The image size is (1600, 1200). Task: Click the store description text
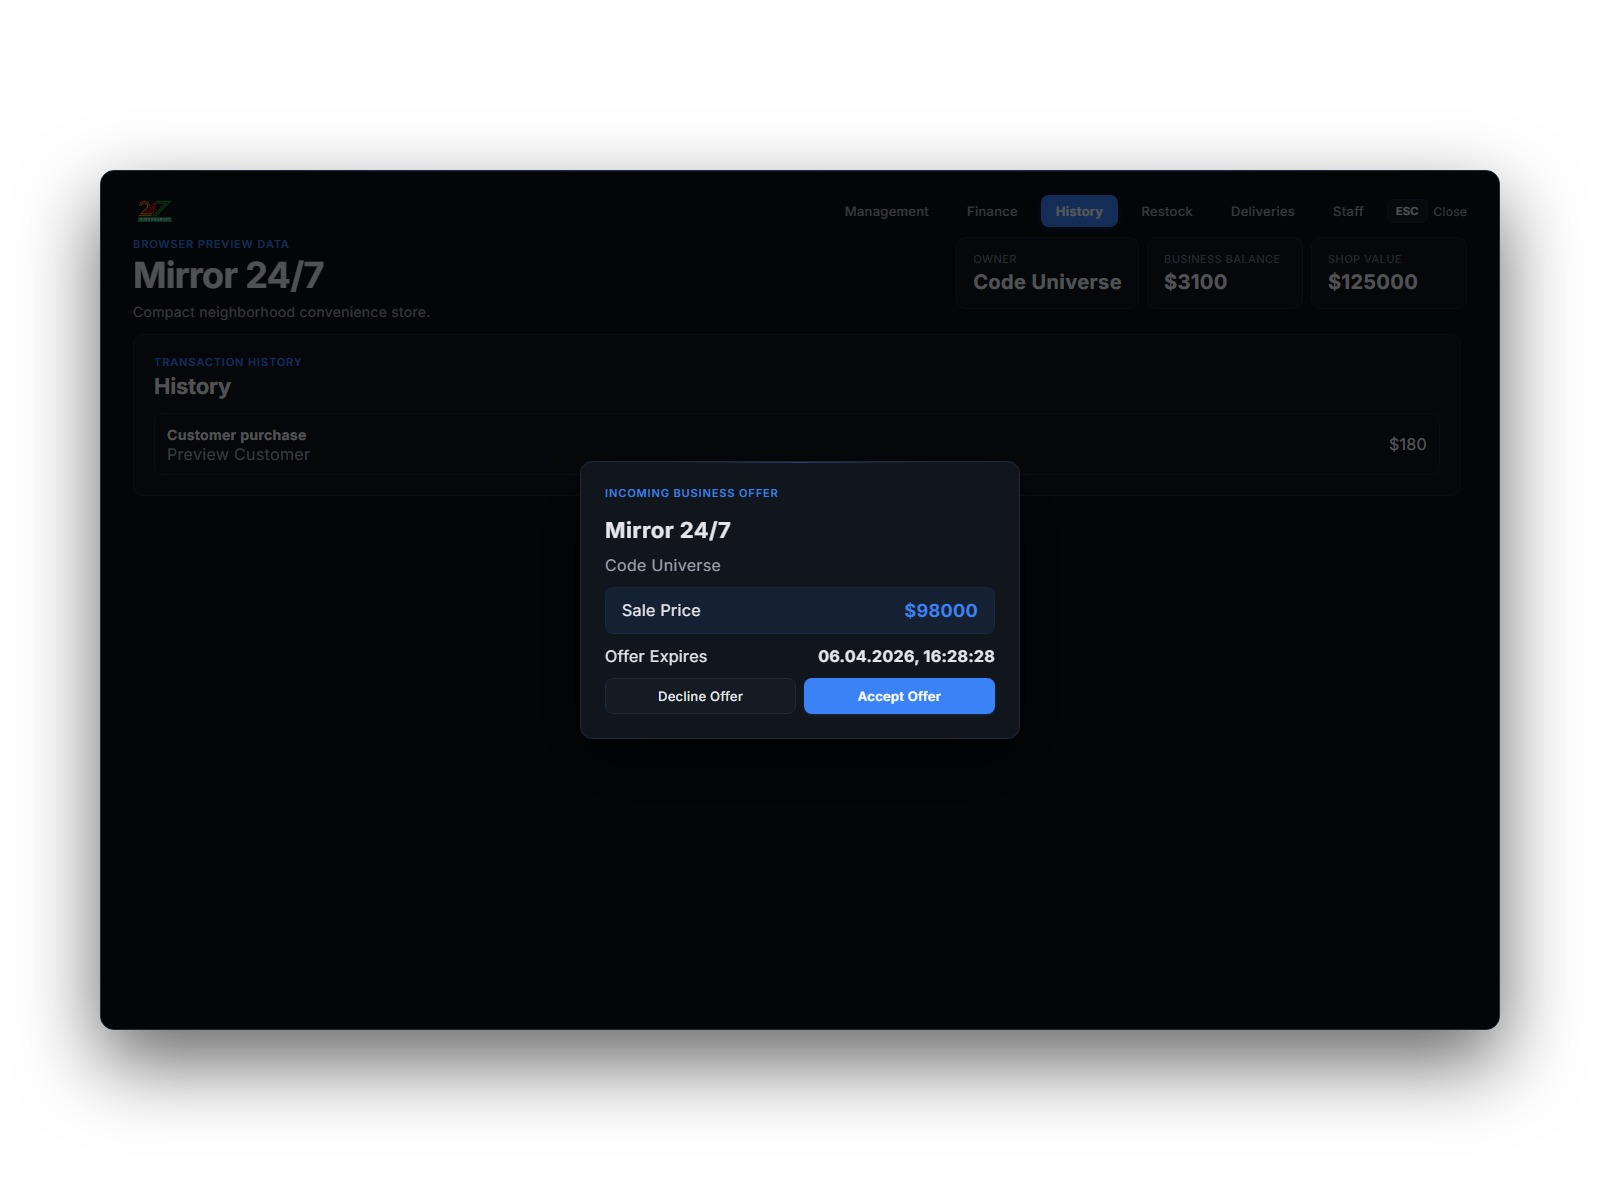281,312
